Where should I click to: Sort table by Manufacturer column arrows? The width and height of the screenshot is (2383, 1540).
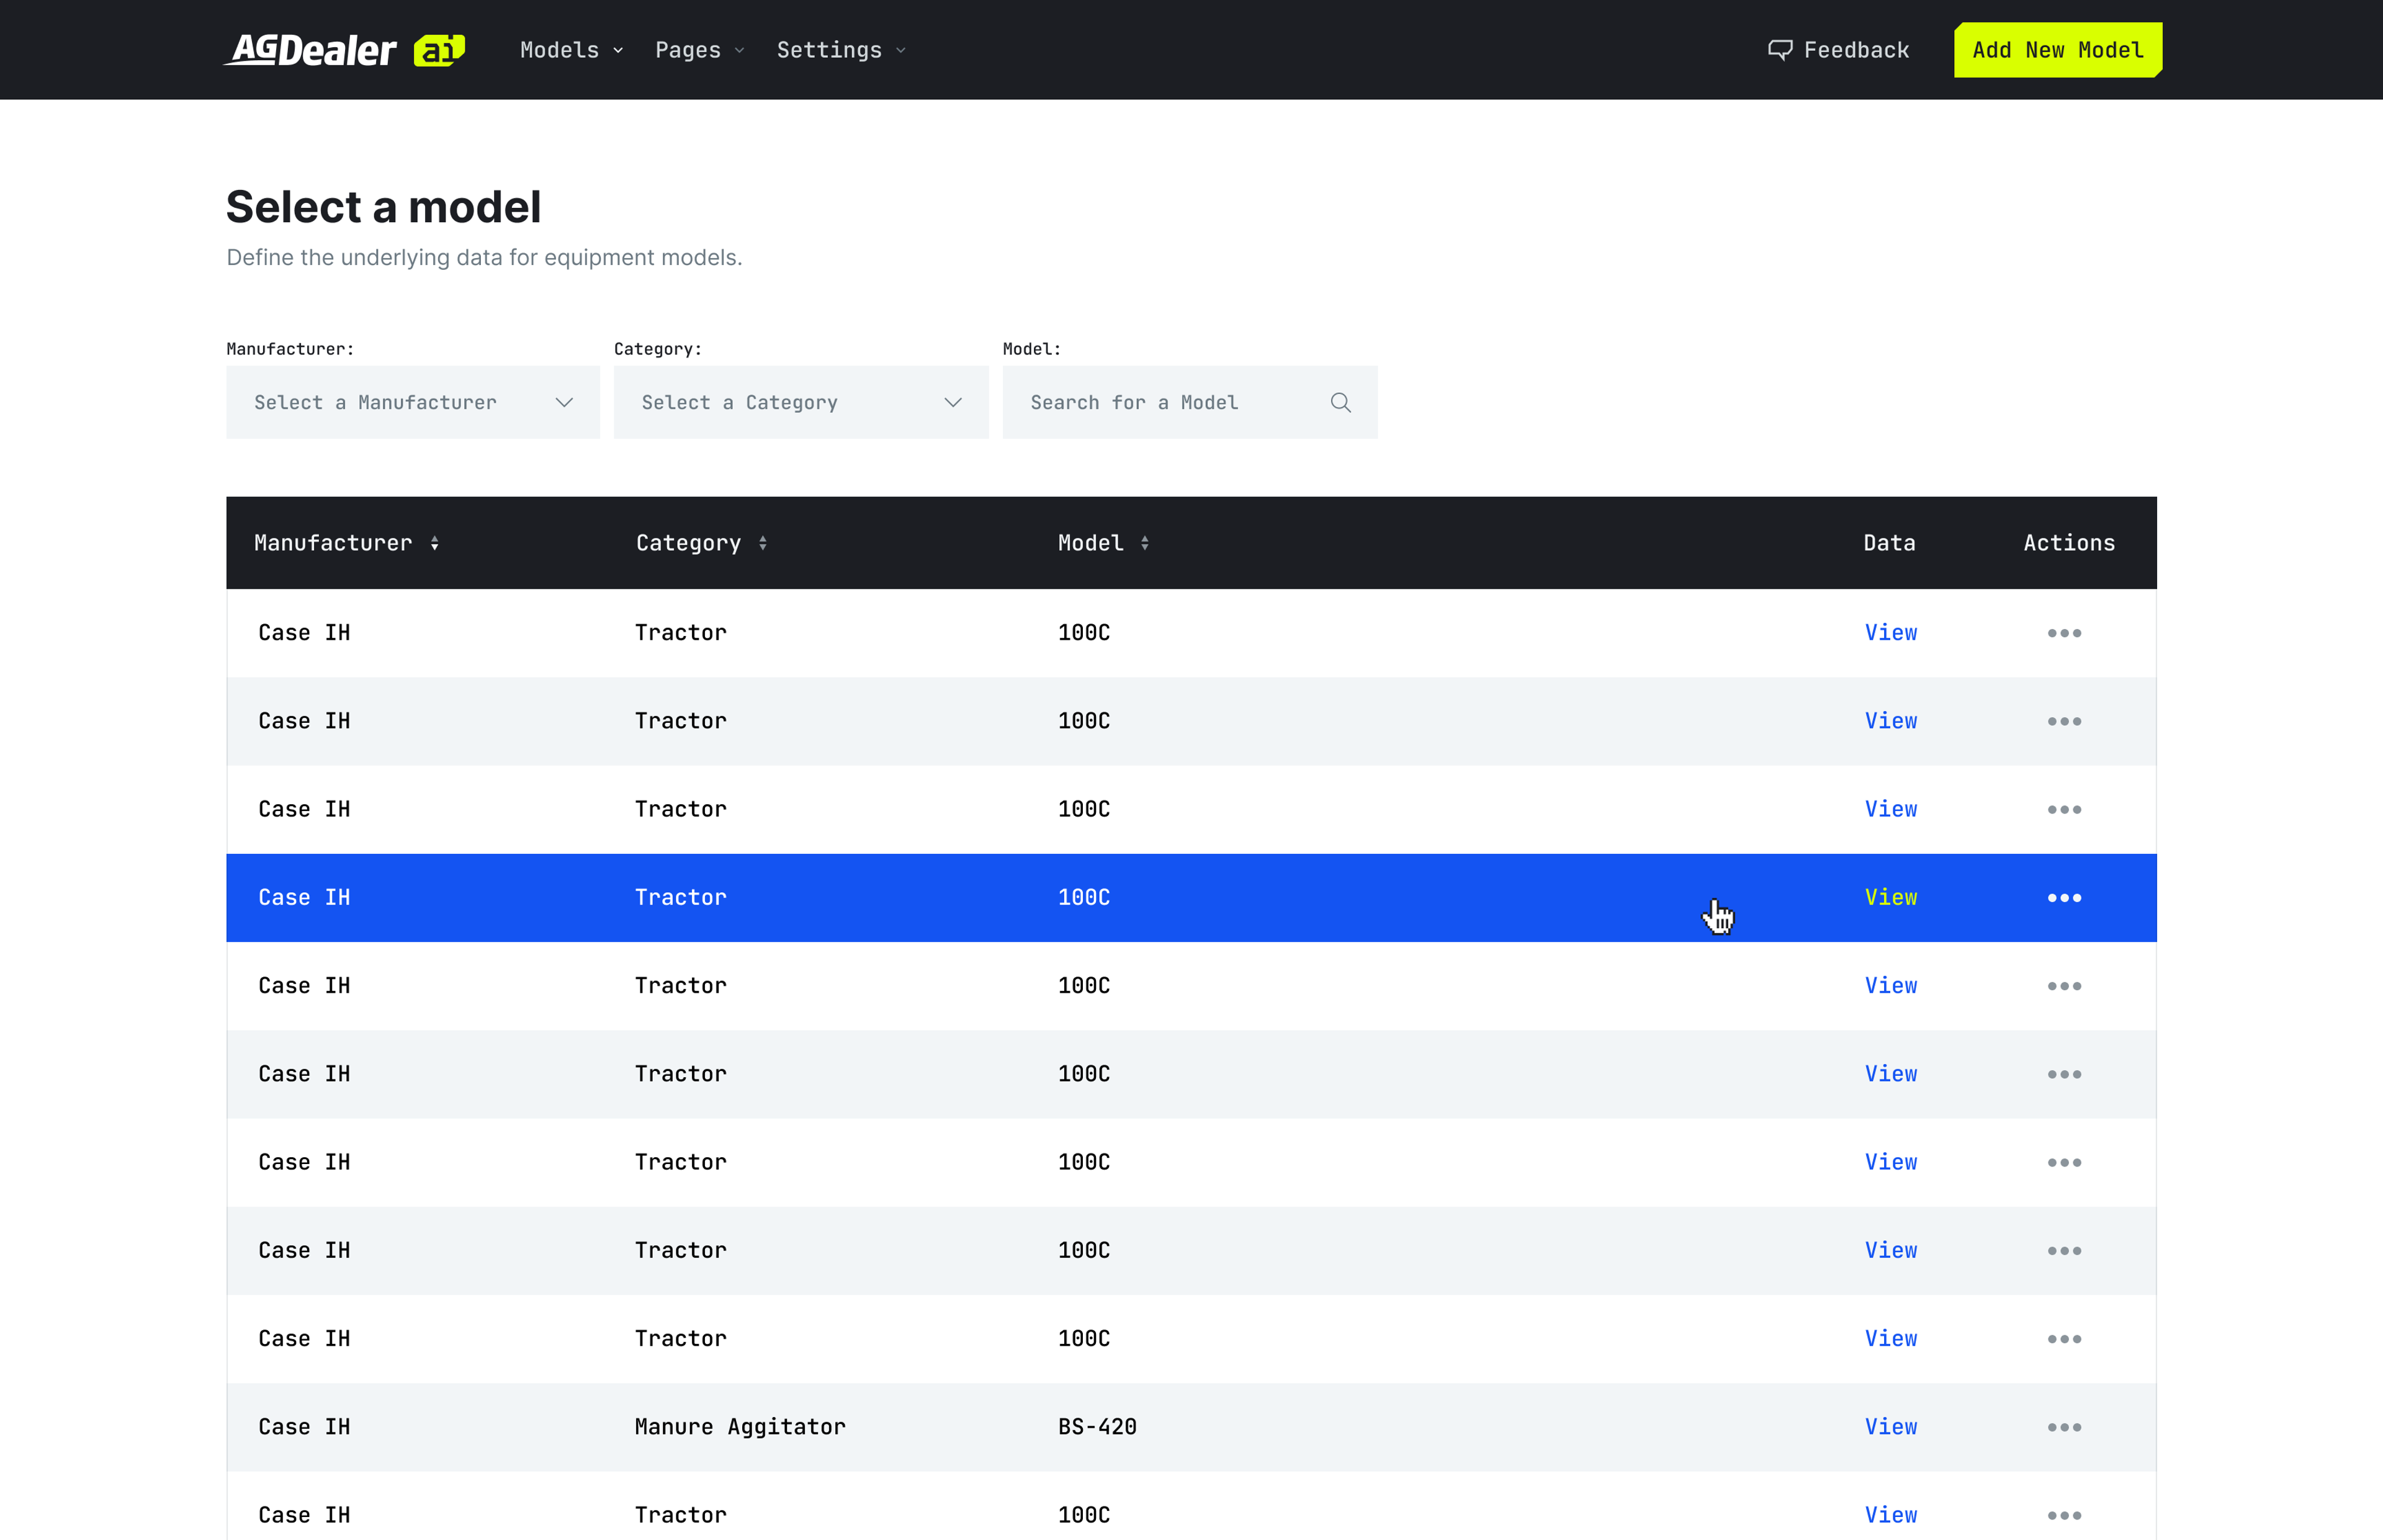click(435, 543)
